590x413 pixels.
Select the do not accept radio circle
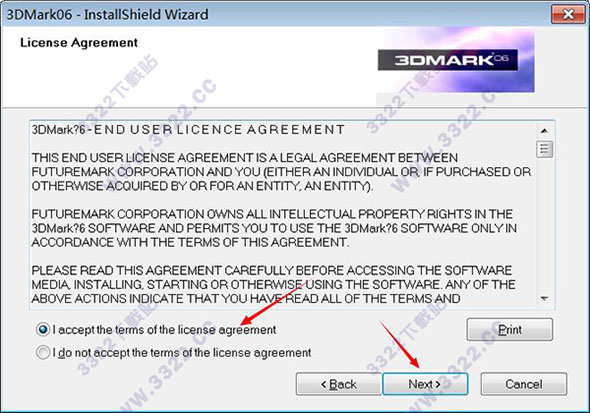43,352
